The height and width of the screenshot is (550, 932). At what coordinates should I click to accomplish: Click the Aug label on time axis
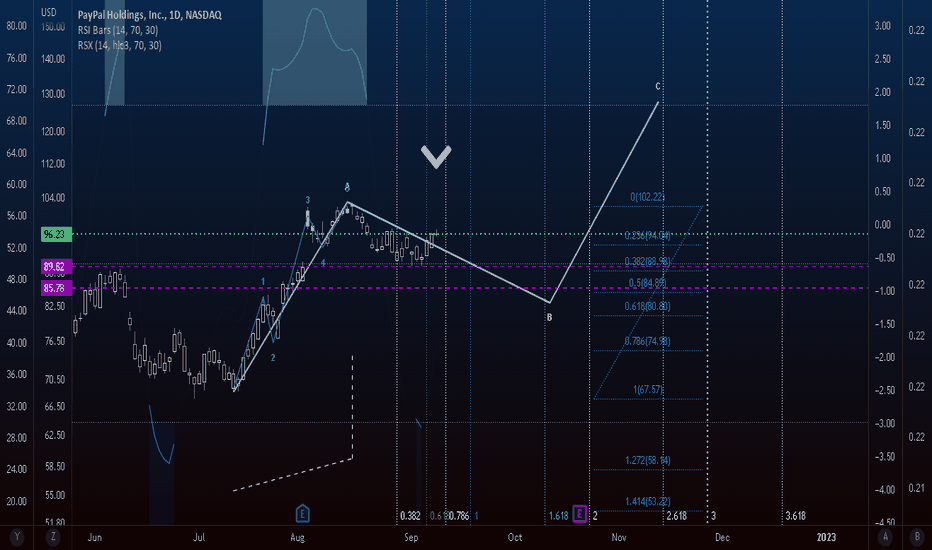297,537
